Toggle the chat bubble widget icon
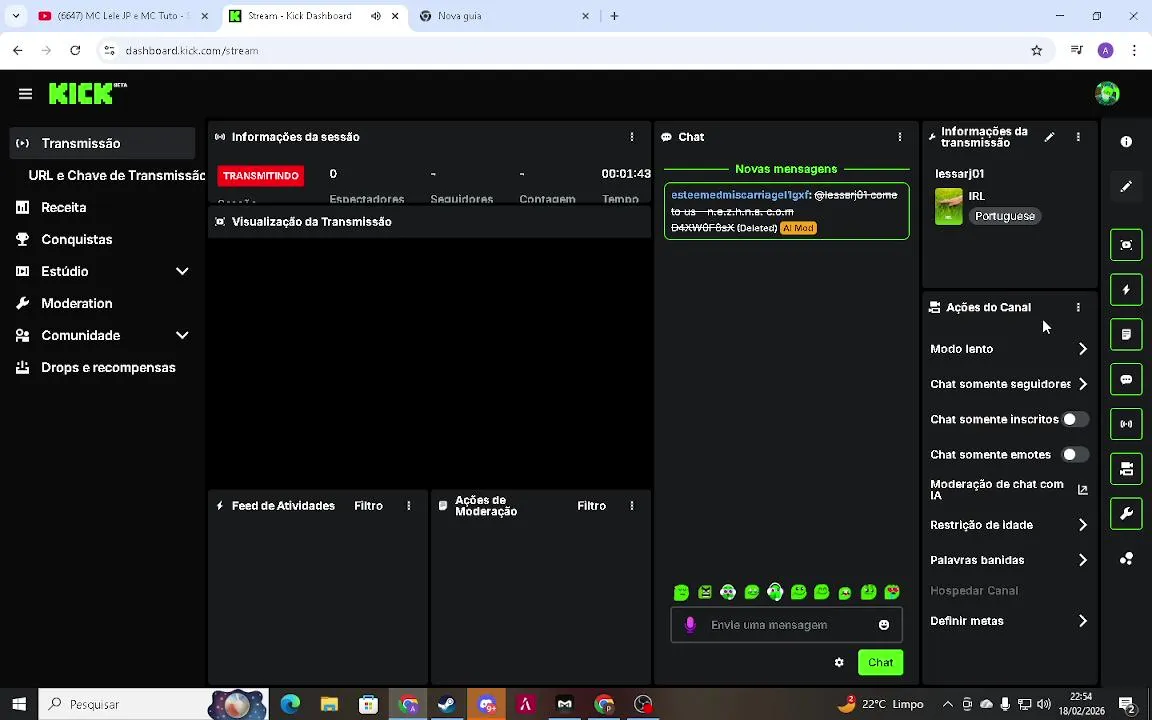Viewport: 1152px width, 720px height. tap(1126, 379)
